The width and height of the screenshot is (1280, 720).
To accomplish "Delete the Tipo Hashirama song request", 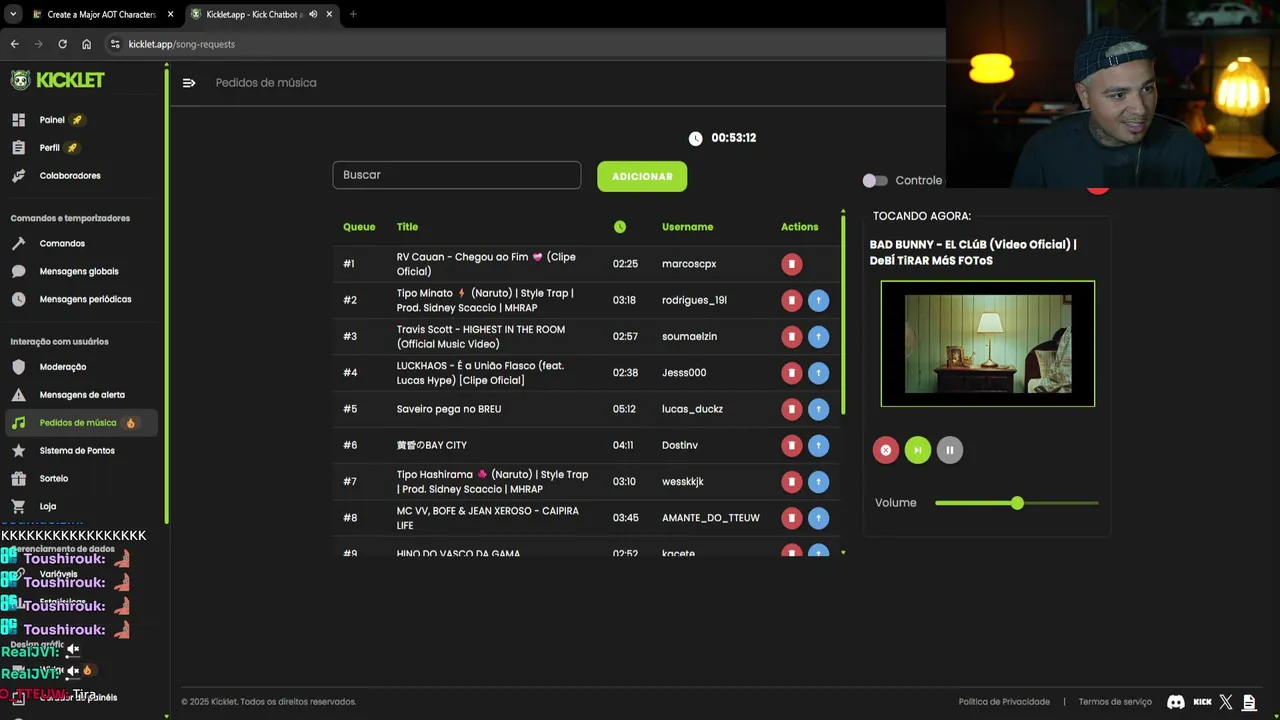I will (791, 482).
